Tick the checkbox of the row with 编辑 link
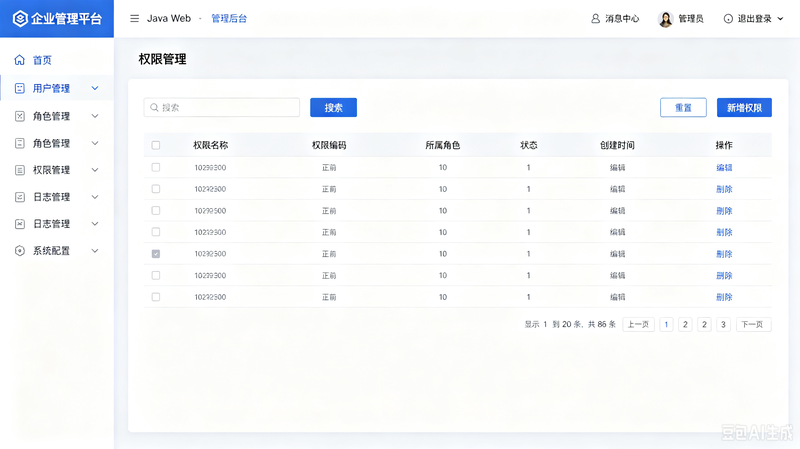This screenshot has height=449, width=800. pos(156,167)
